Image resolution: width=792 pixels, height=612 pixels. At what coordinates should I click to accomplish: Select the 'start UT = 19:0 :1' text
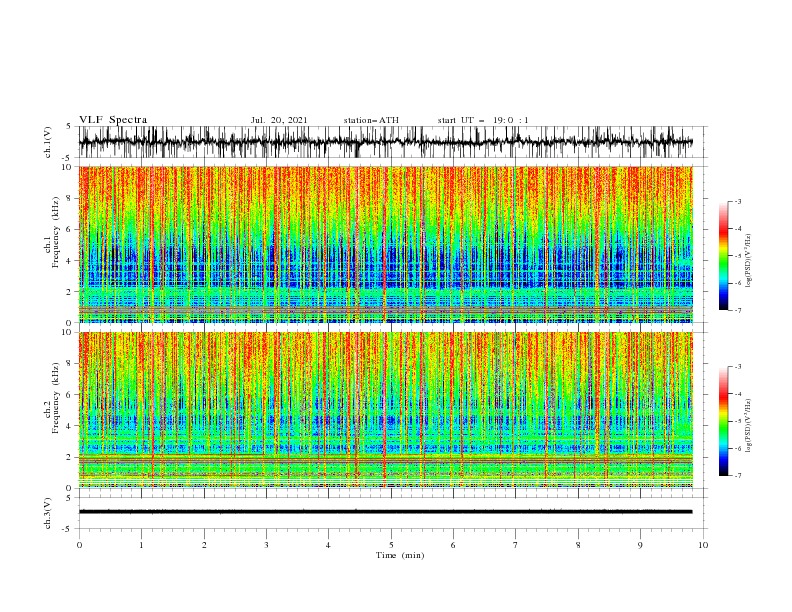tap(483, 120)
